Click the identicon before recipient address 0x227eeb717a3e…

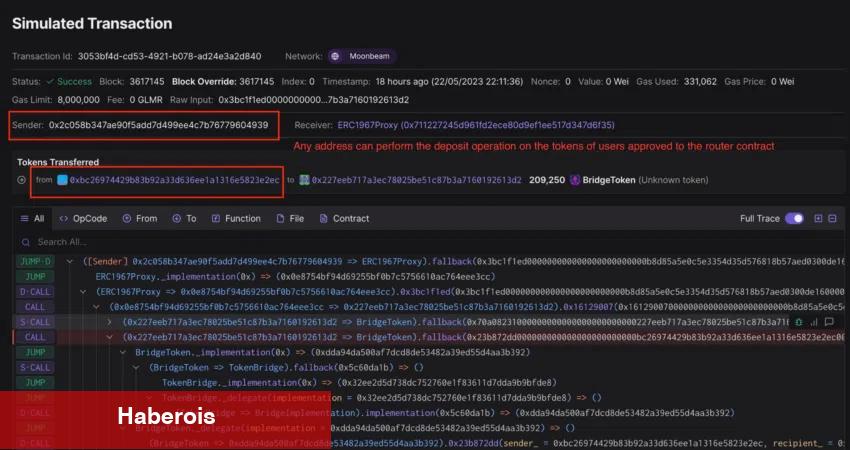click(x=305, y=180)
